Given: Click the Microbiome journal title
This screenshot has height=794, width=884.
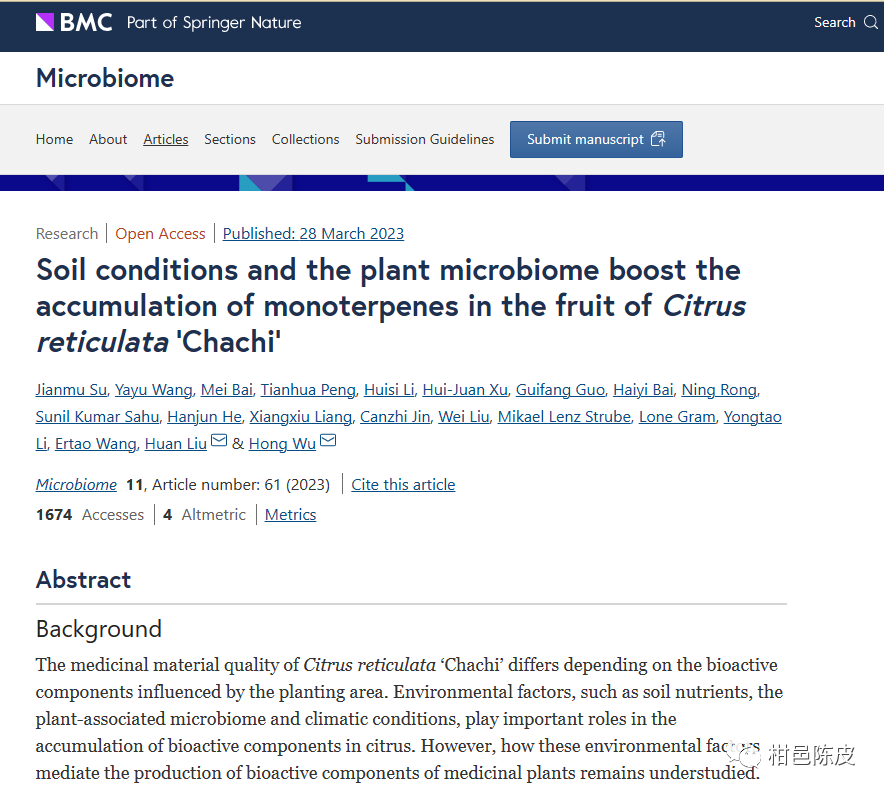Looking at the screenshot, I should 105,78.
